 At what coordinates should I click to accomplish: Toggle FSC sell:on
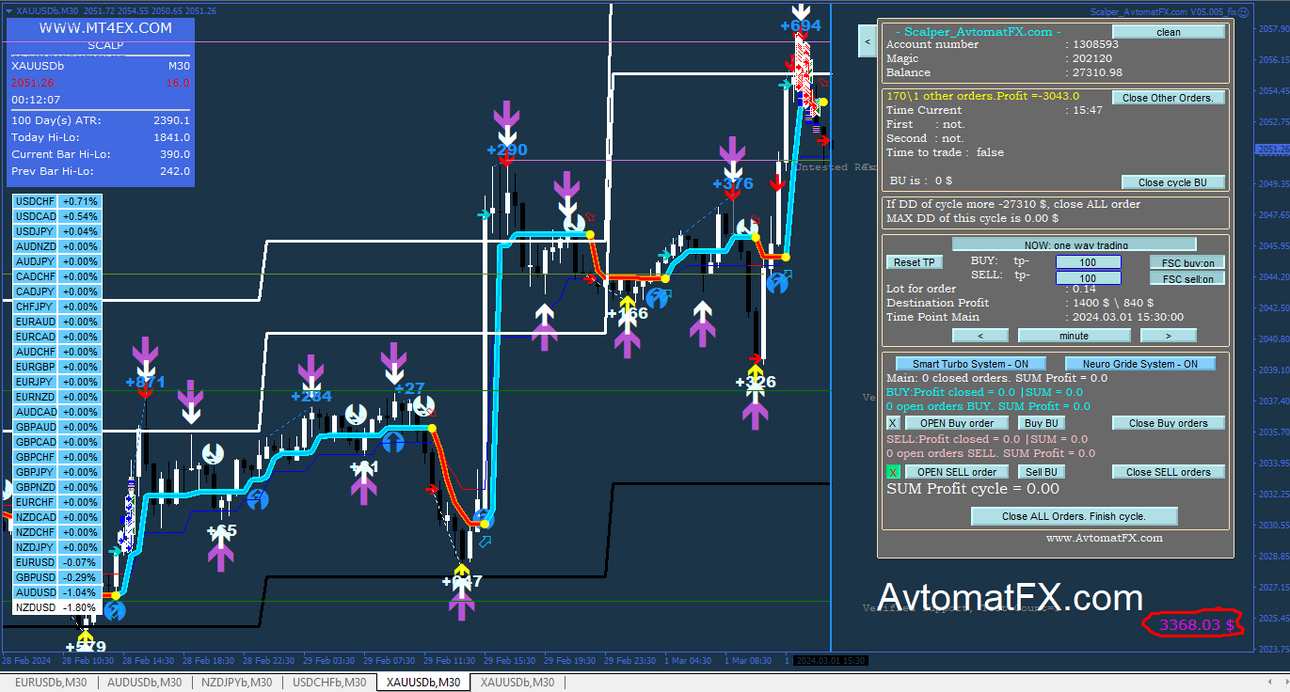coord(1188,279)
